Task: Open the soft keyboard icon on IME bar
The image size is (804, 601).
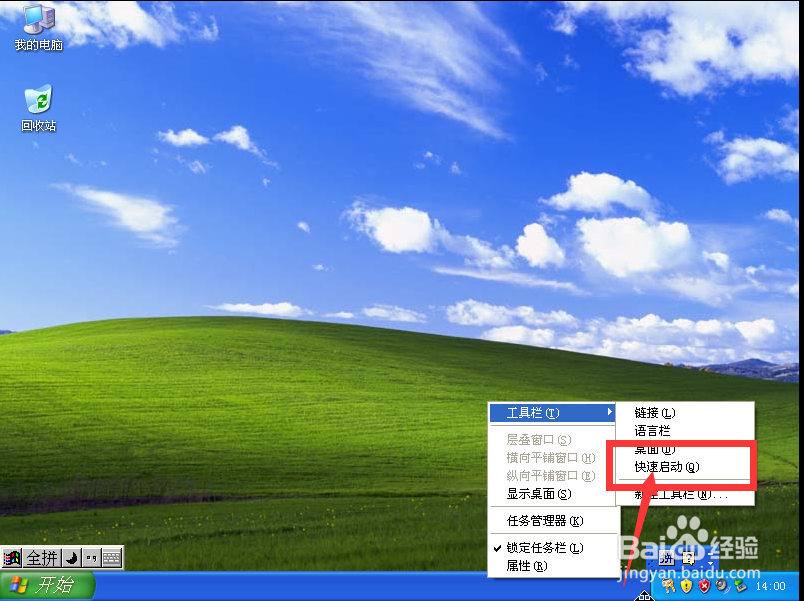Action: coord(112,557)
